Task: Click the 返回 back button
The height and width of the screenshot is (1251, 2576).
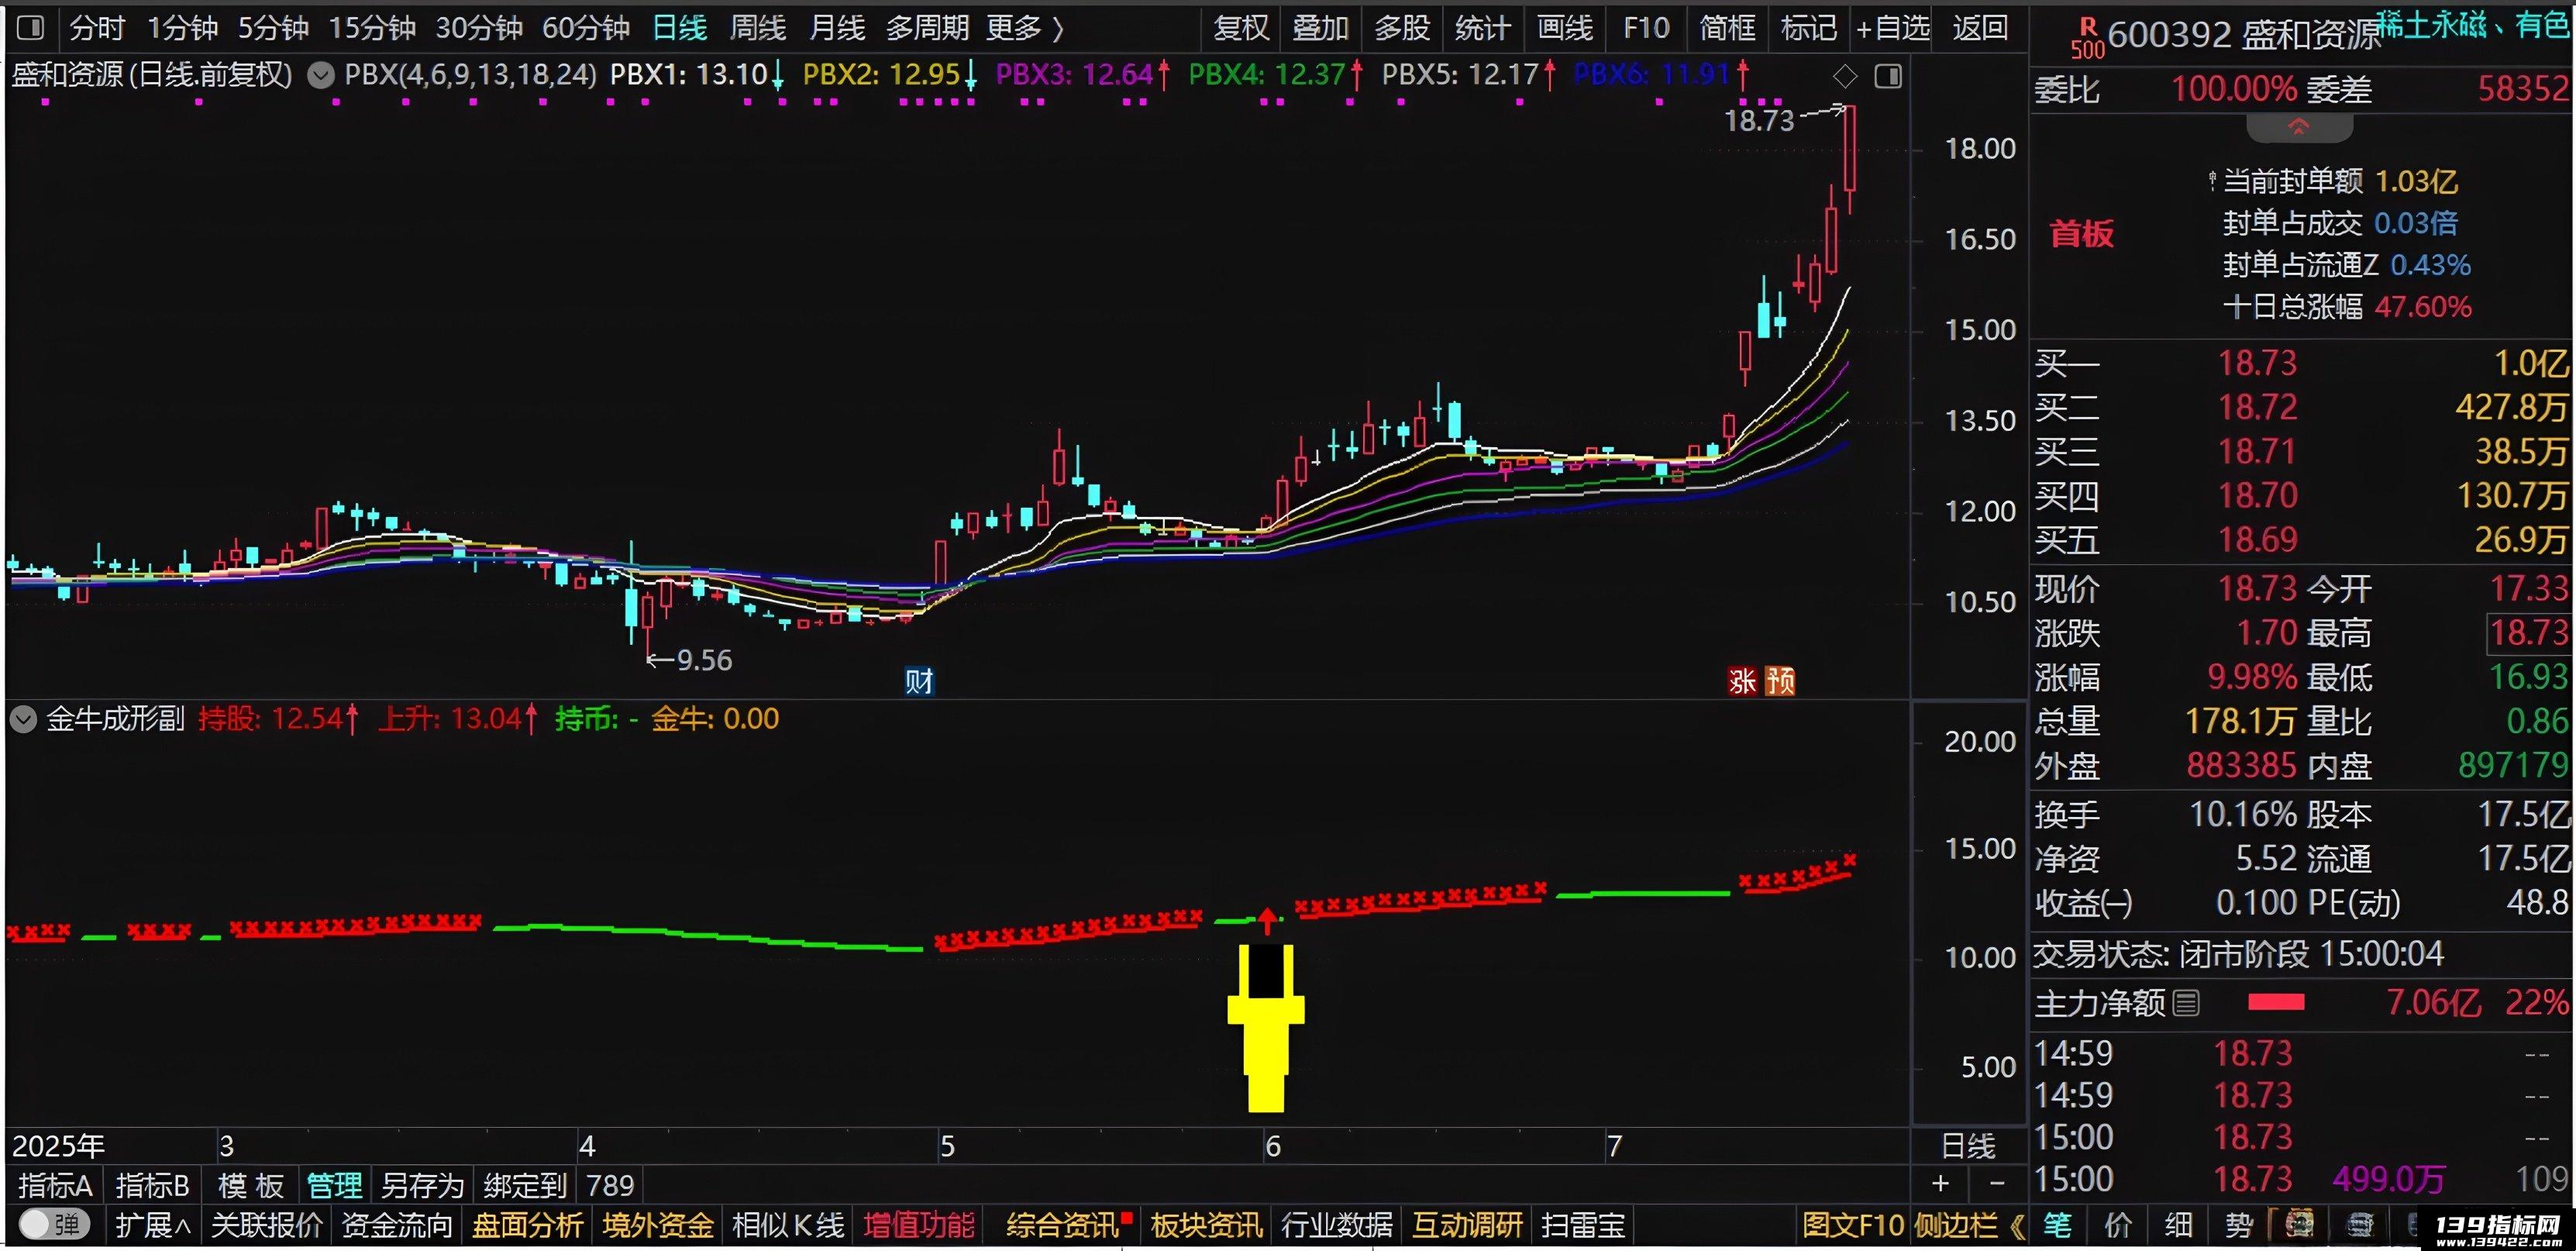Action: click(1980, 28)
